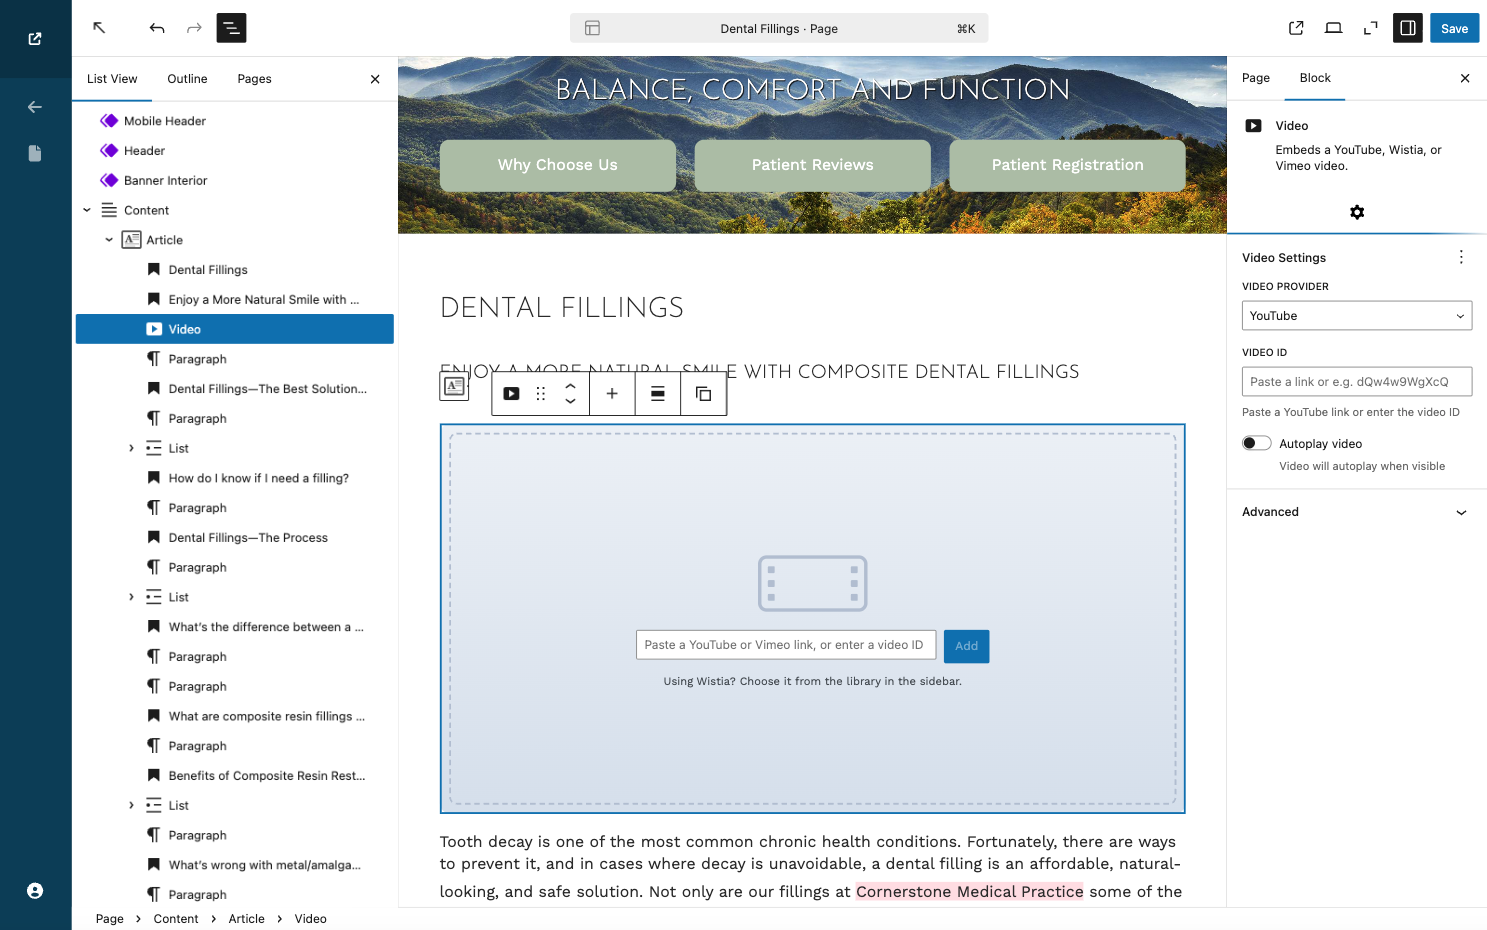Click the Page breadcrumb at bottom
Viewport: 1487px width, 930px height.
pyautogui.click(x=110, y=919)
